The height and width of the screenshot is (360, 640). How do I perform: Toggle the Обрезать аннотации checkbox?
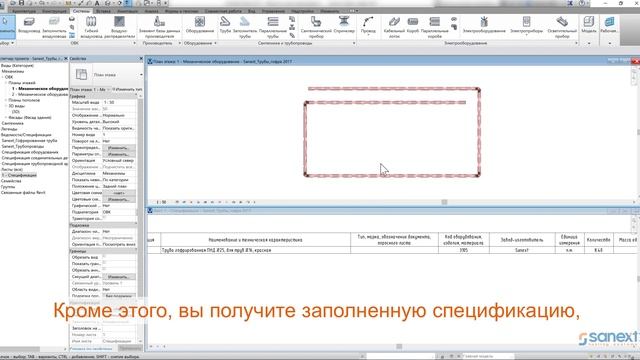104,269
